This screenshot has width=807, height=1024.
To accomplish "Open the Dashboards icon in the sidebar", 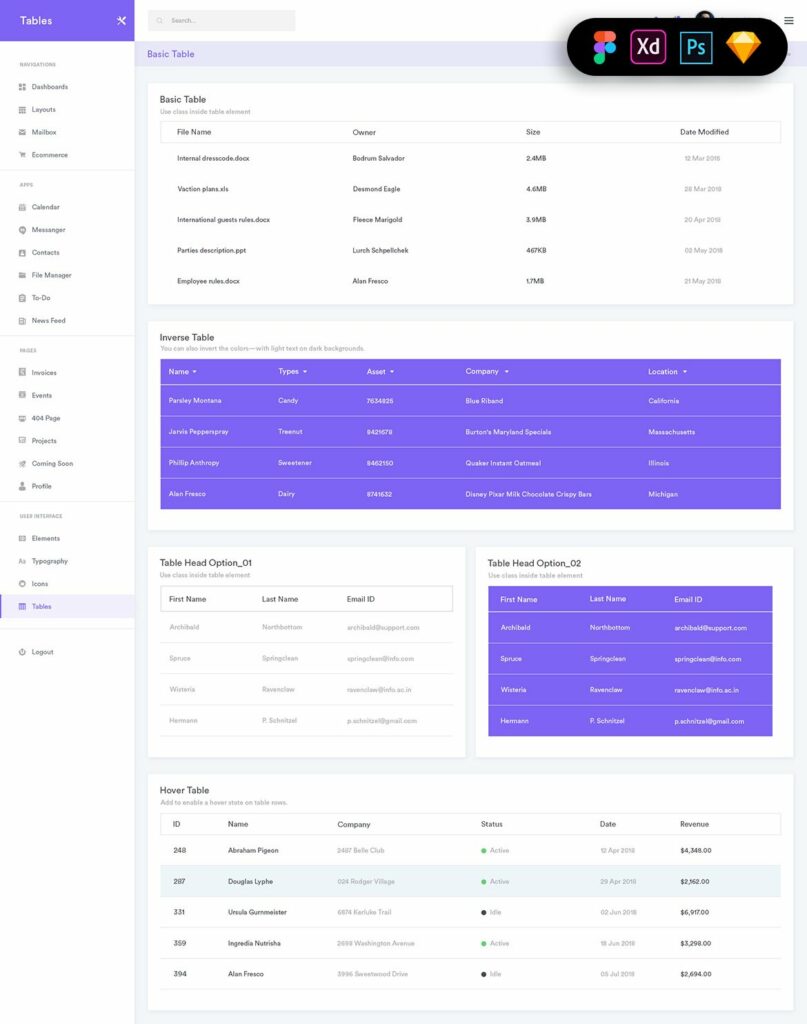I will 22,86.
